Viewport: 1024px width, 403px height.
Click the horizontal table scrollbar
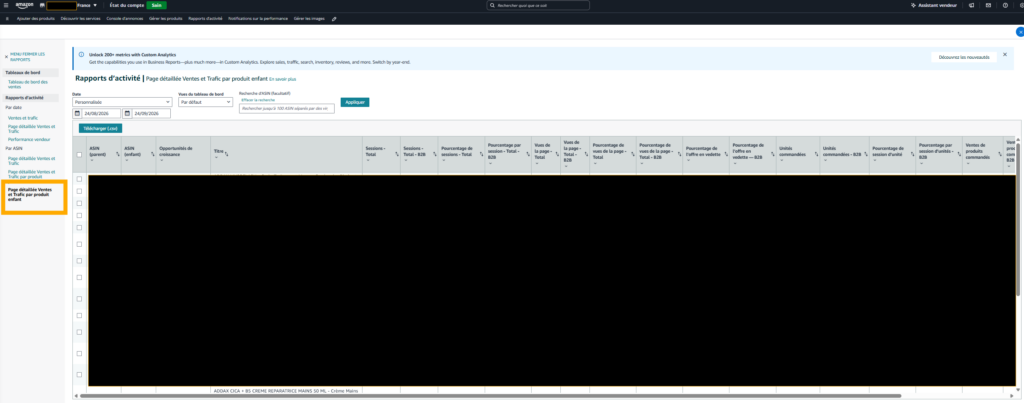click(x=490, y=396)
